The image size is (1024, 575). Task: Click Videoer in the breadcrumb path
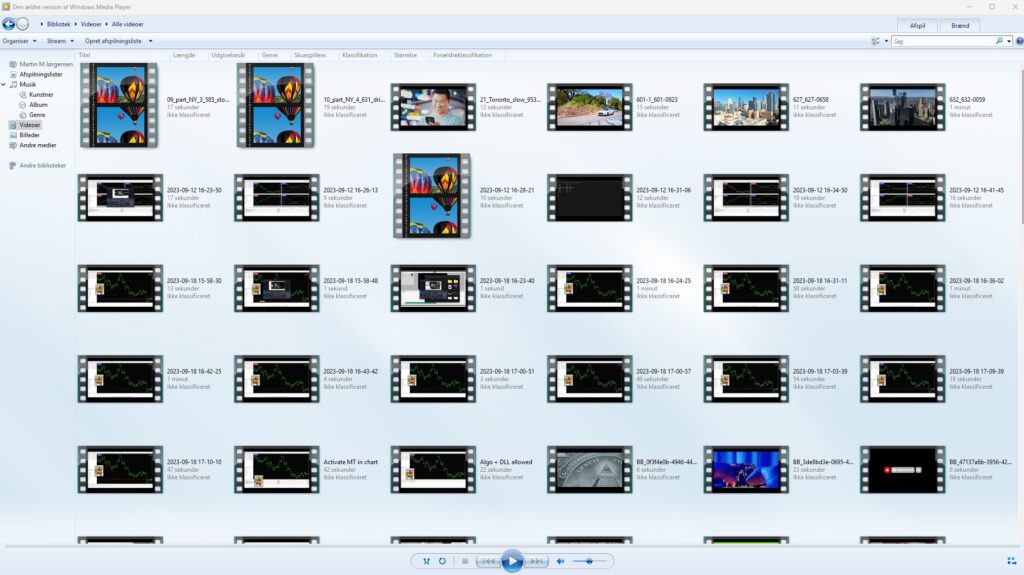pyautogui.click(x=91, y=24)
